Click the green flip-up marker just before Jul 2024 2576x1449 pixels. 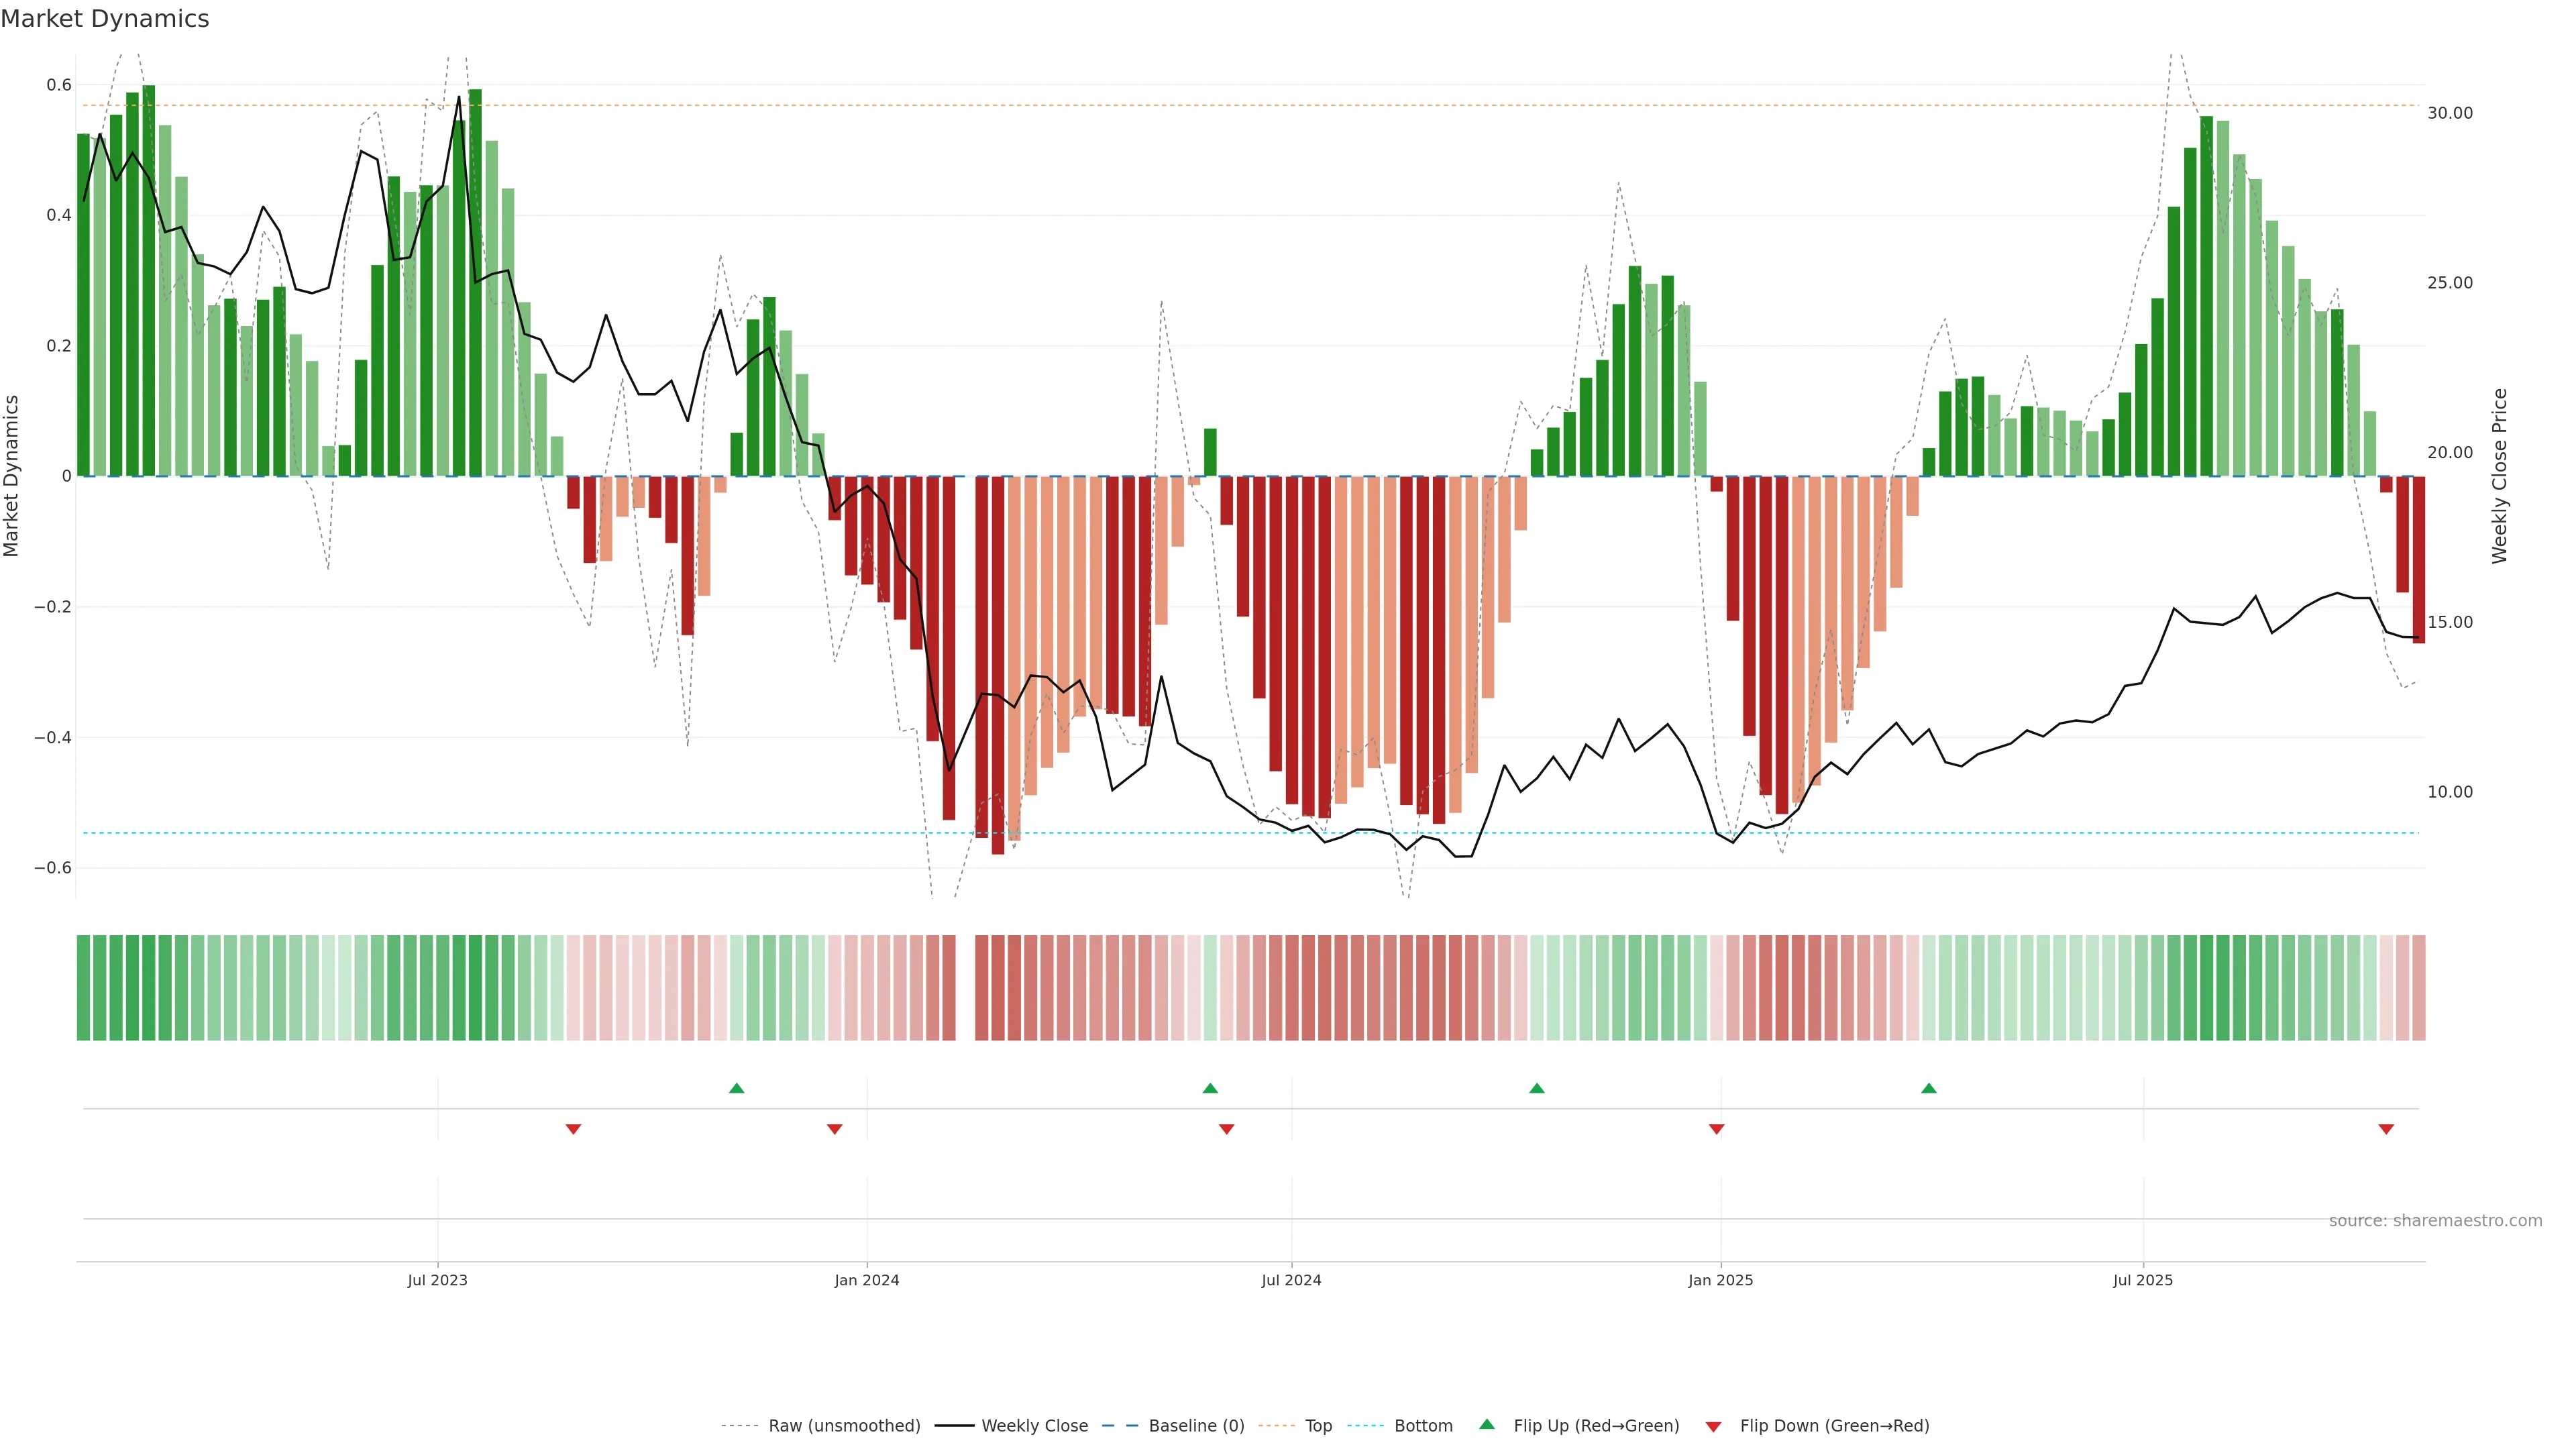tap(1210, 1088)
